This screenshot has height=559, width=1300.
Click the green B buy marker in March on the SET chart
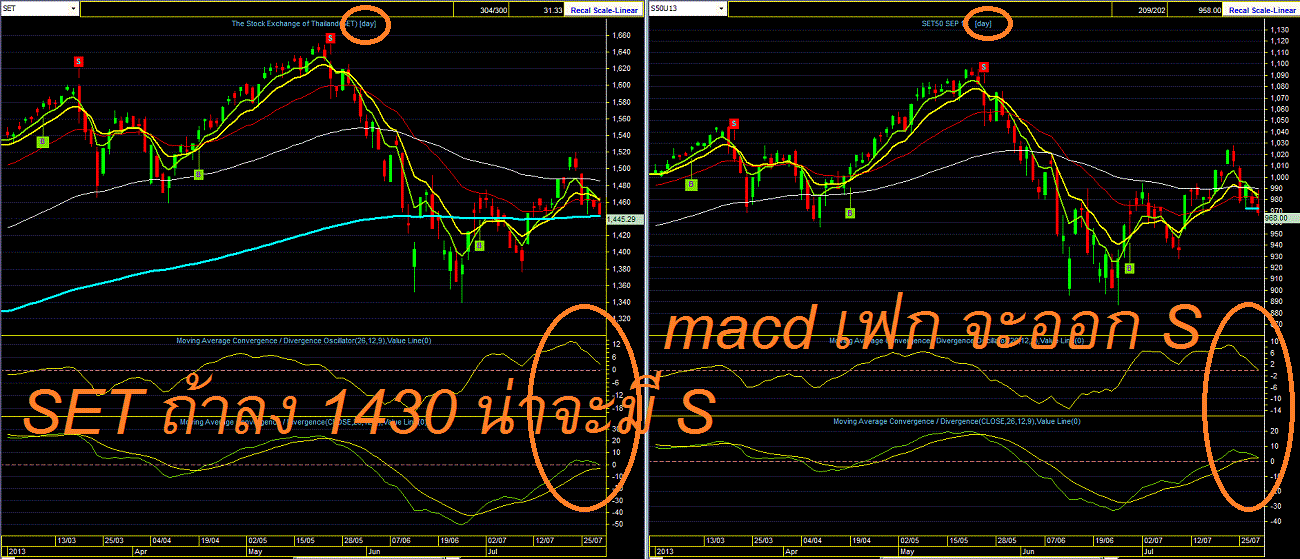coord(43,142)
